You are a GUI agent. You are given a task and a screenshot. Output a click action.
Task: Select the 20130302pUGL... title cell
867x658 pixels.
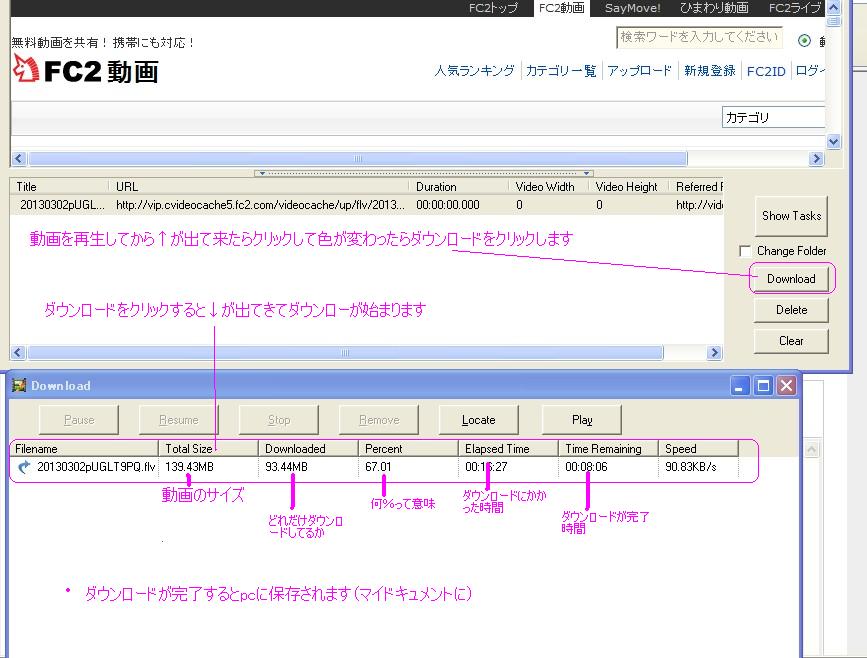point(62,205)
